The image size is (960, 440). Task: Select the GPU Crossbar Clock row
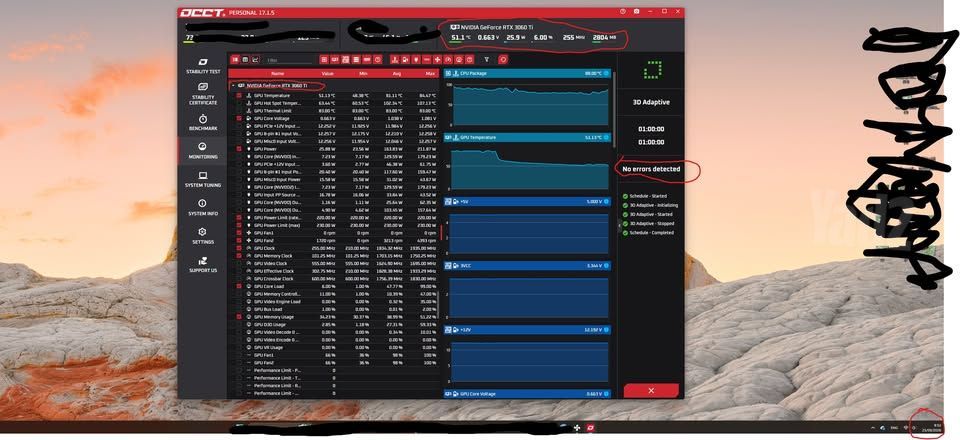point(334,278)
